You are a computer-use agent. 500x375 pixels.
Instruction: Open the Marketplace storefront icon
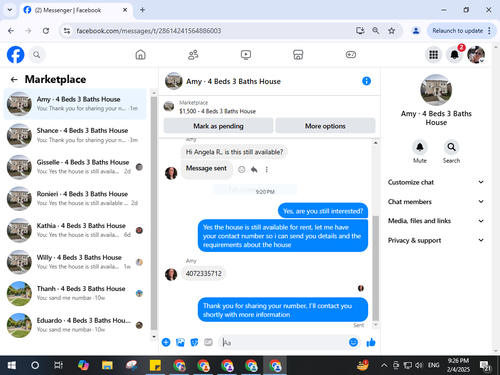tap(298, 55)
